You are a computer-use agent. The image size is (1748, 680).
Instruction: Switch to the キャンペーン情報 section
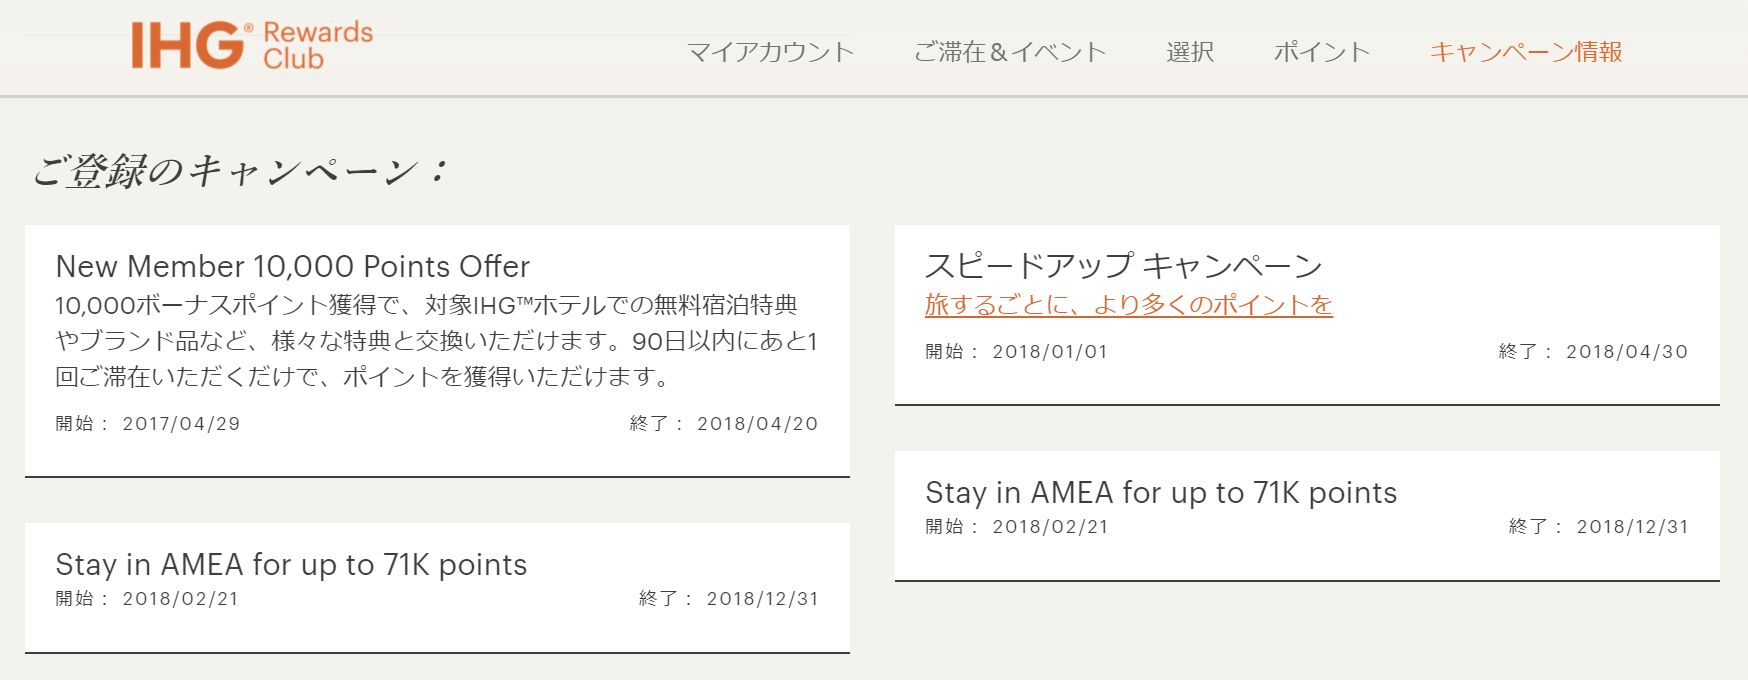(1525, 52)
